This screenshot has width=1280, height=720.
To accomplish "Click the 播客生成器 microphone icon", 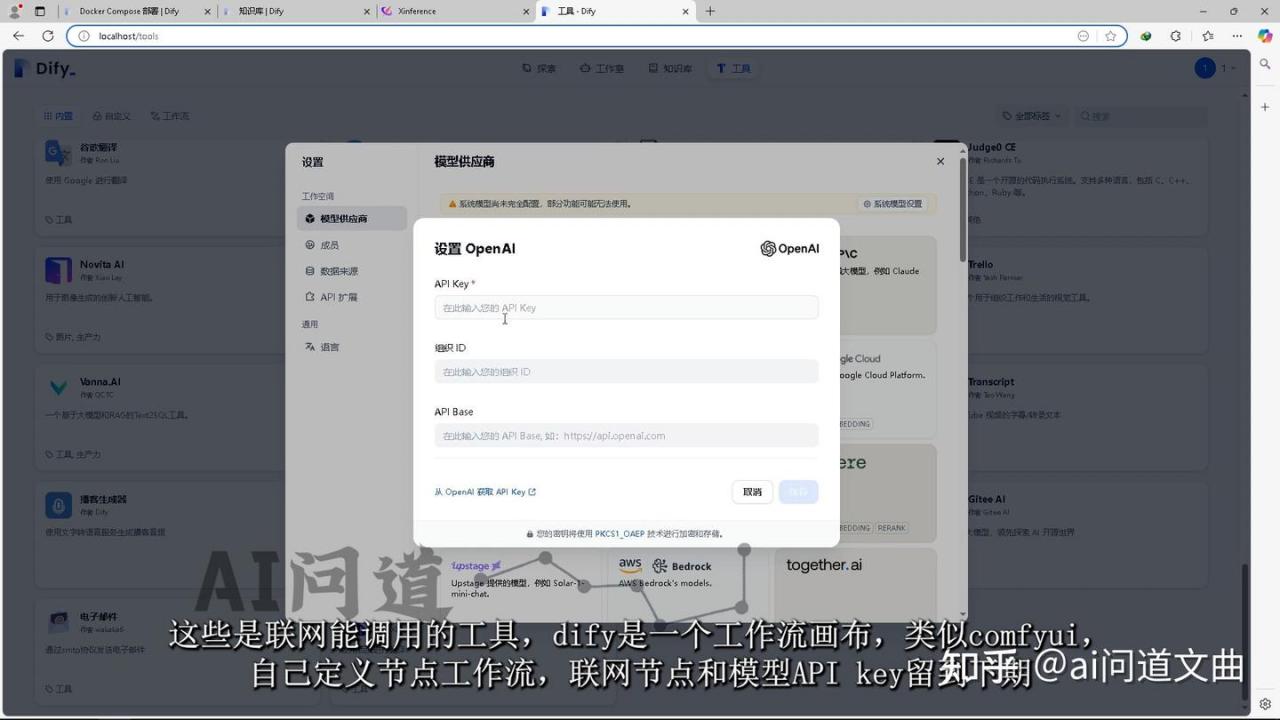I will 58,505.
